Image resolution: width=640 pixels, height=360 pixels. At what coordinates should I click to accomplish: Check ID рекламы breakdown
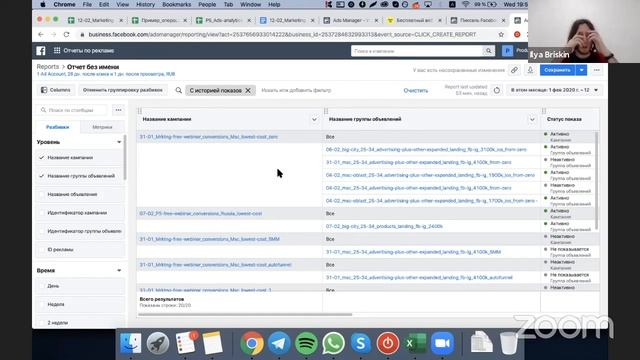pos(42,249)
